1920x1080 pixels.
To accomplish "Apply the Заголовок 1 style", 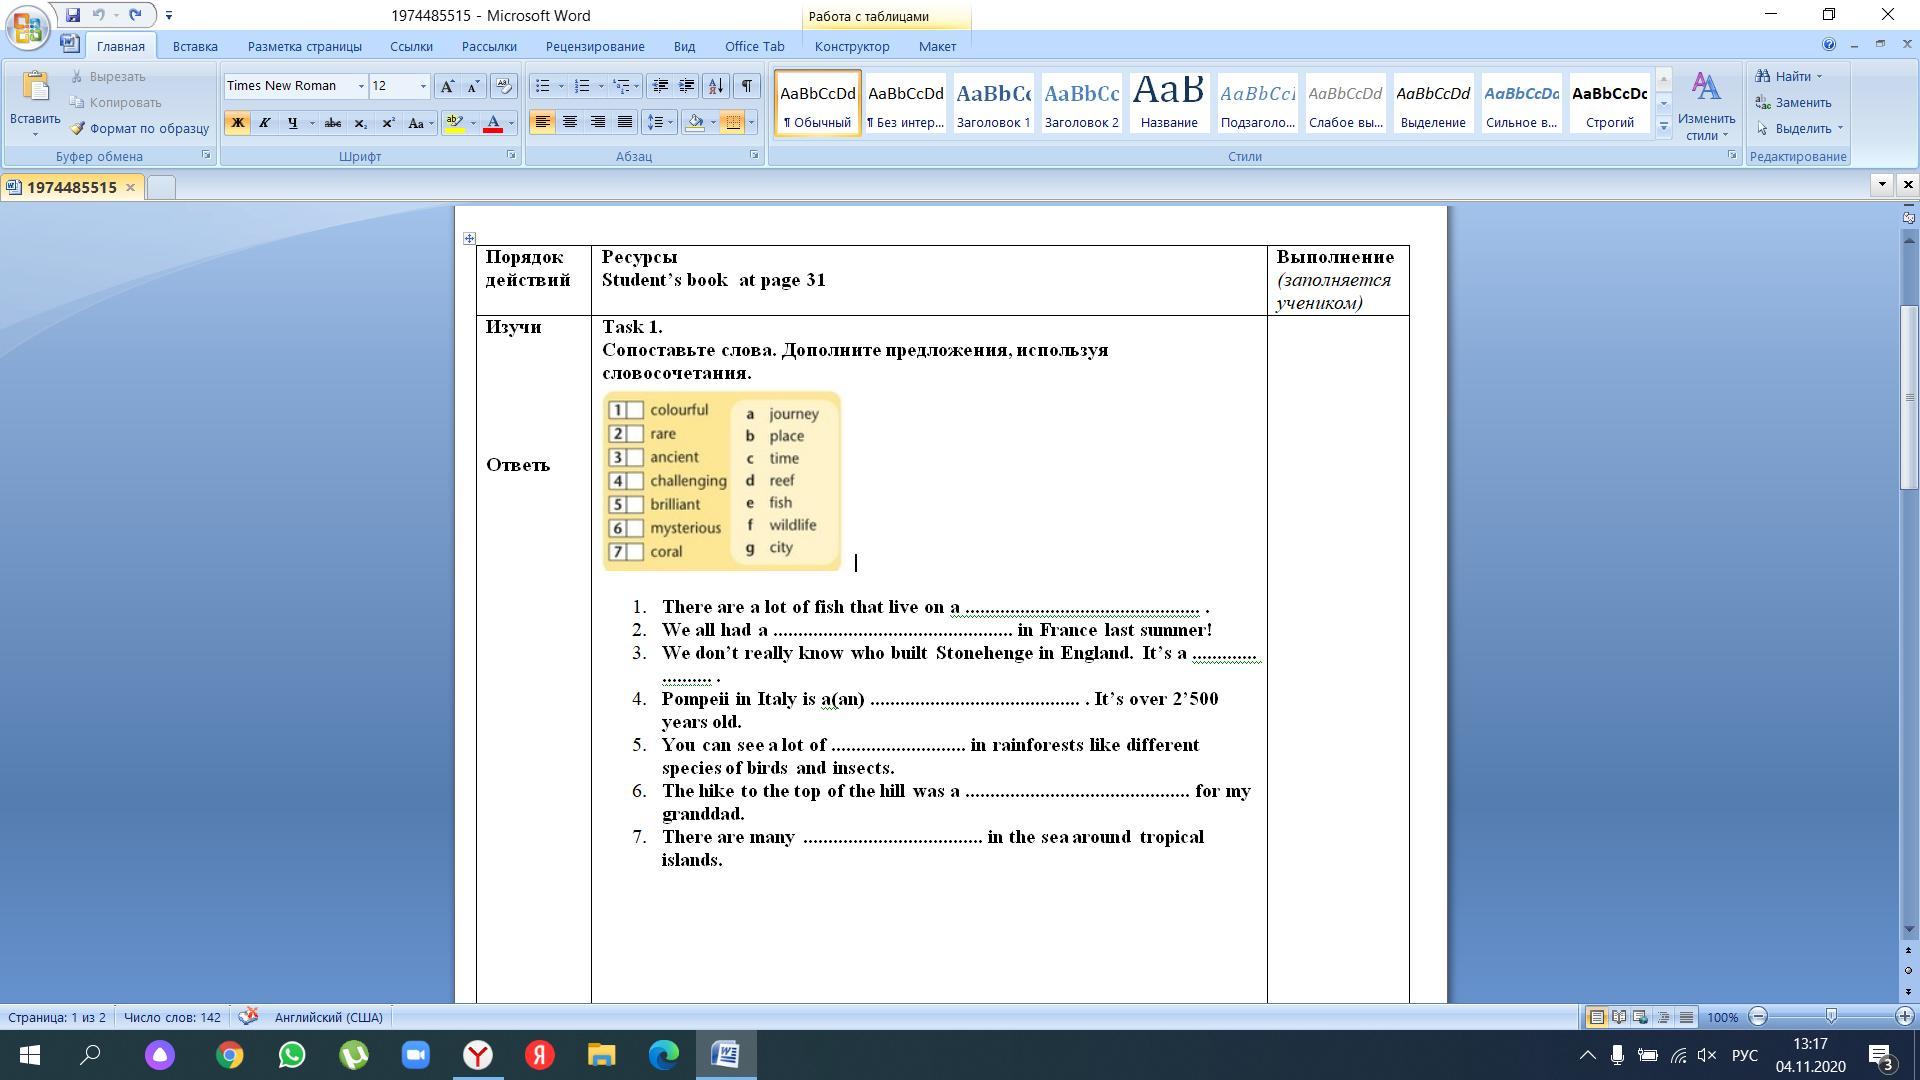I will click(x=992, y=102).
